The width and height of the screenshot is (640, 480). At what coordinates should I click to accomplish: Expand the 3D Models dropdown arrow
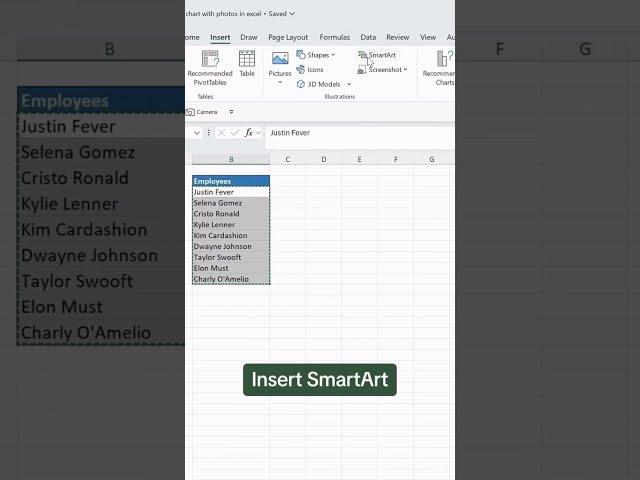349,85
